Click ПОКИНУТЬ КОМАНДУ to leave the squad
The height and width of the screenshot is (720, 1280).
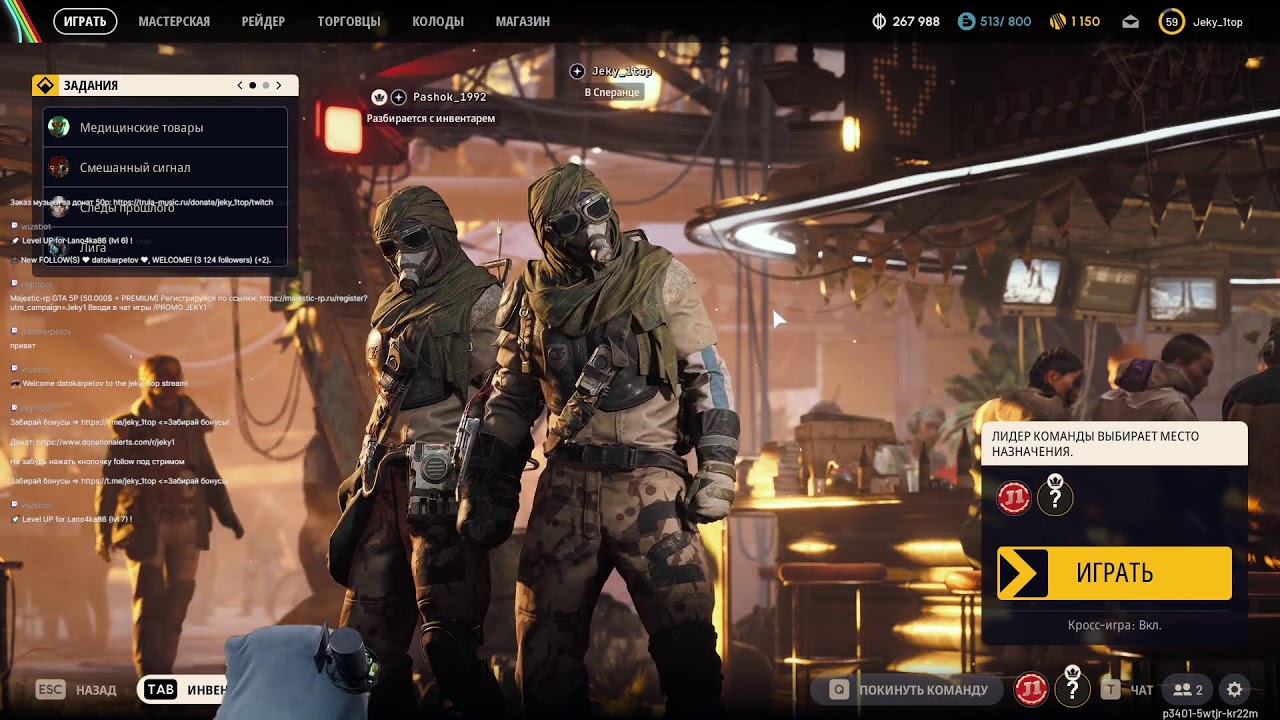[908, 690]
